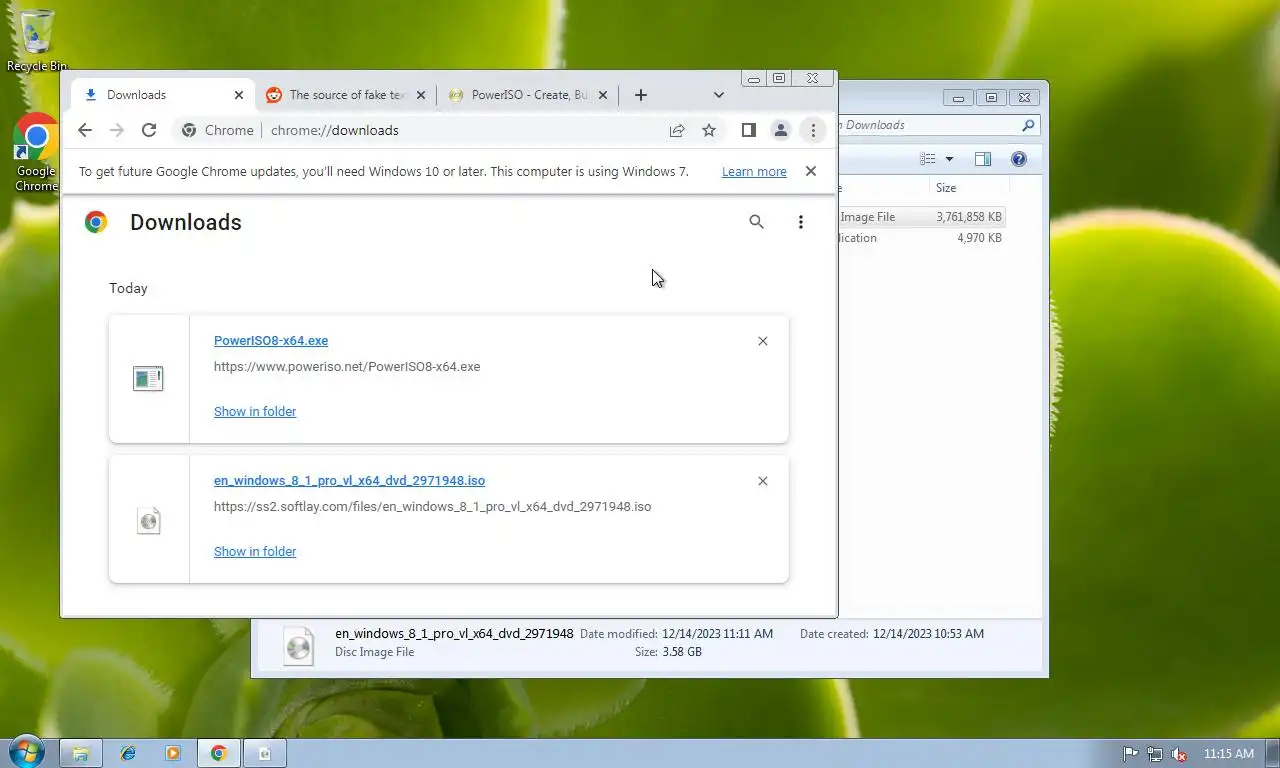Open a new tab with plus button
Viewport: 1280px width, 768px height.
point(641,95)
